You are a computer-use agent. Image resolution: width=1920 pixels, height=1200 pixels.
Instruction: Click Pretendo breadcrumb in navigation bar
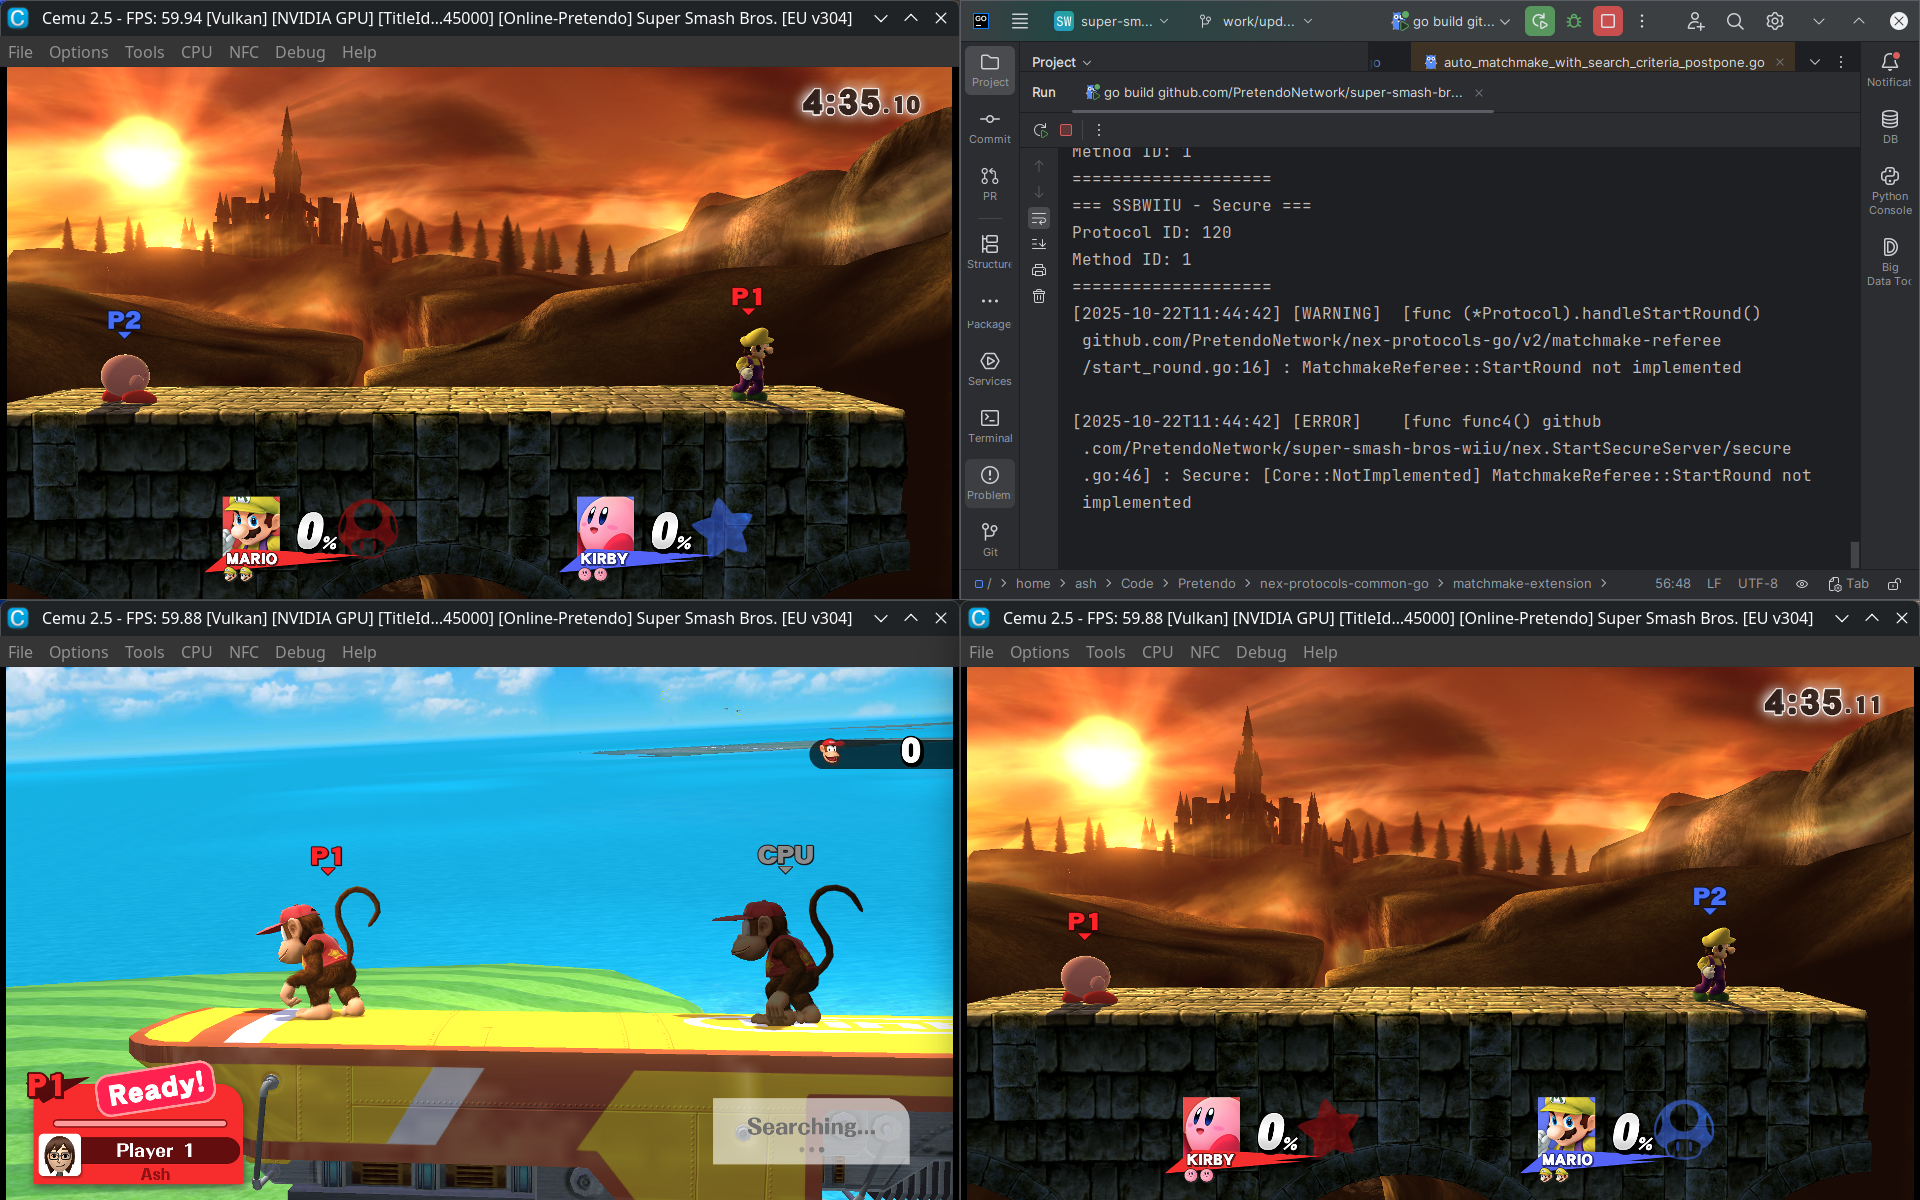tap(1206, 584)
